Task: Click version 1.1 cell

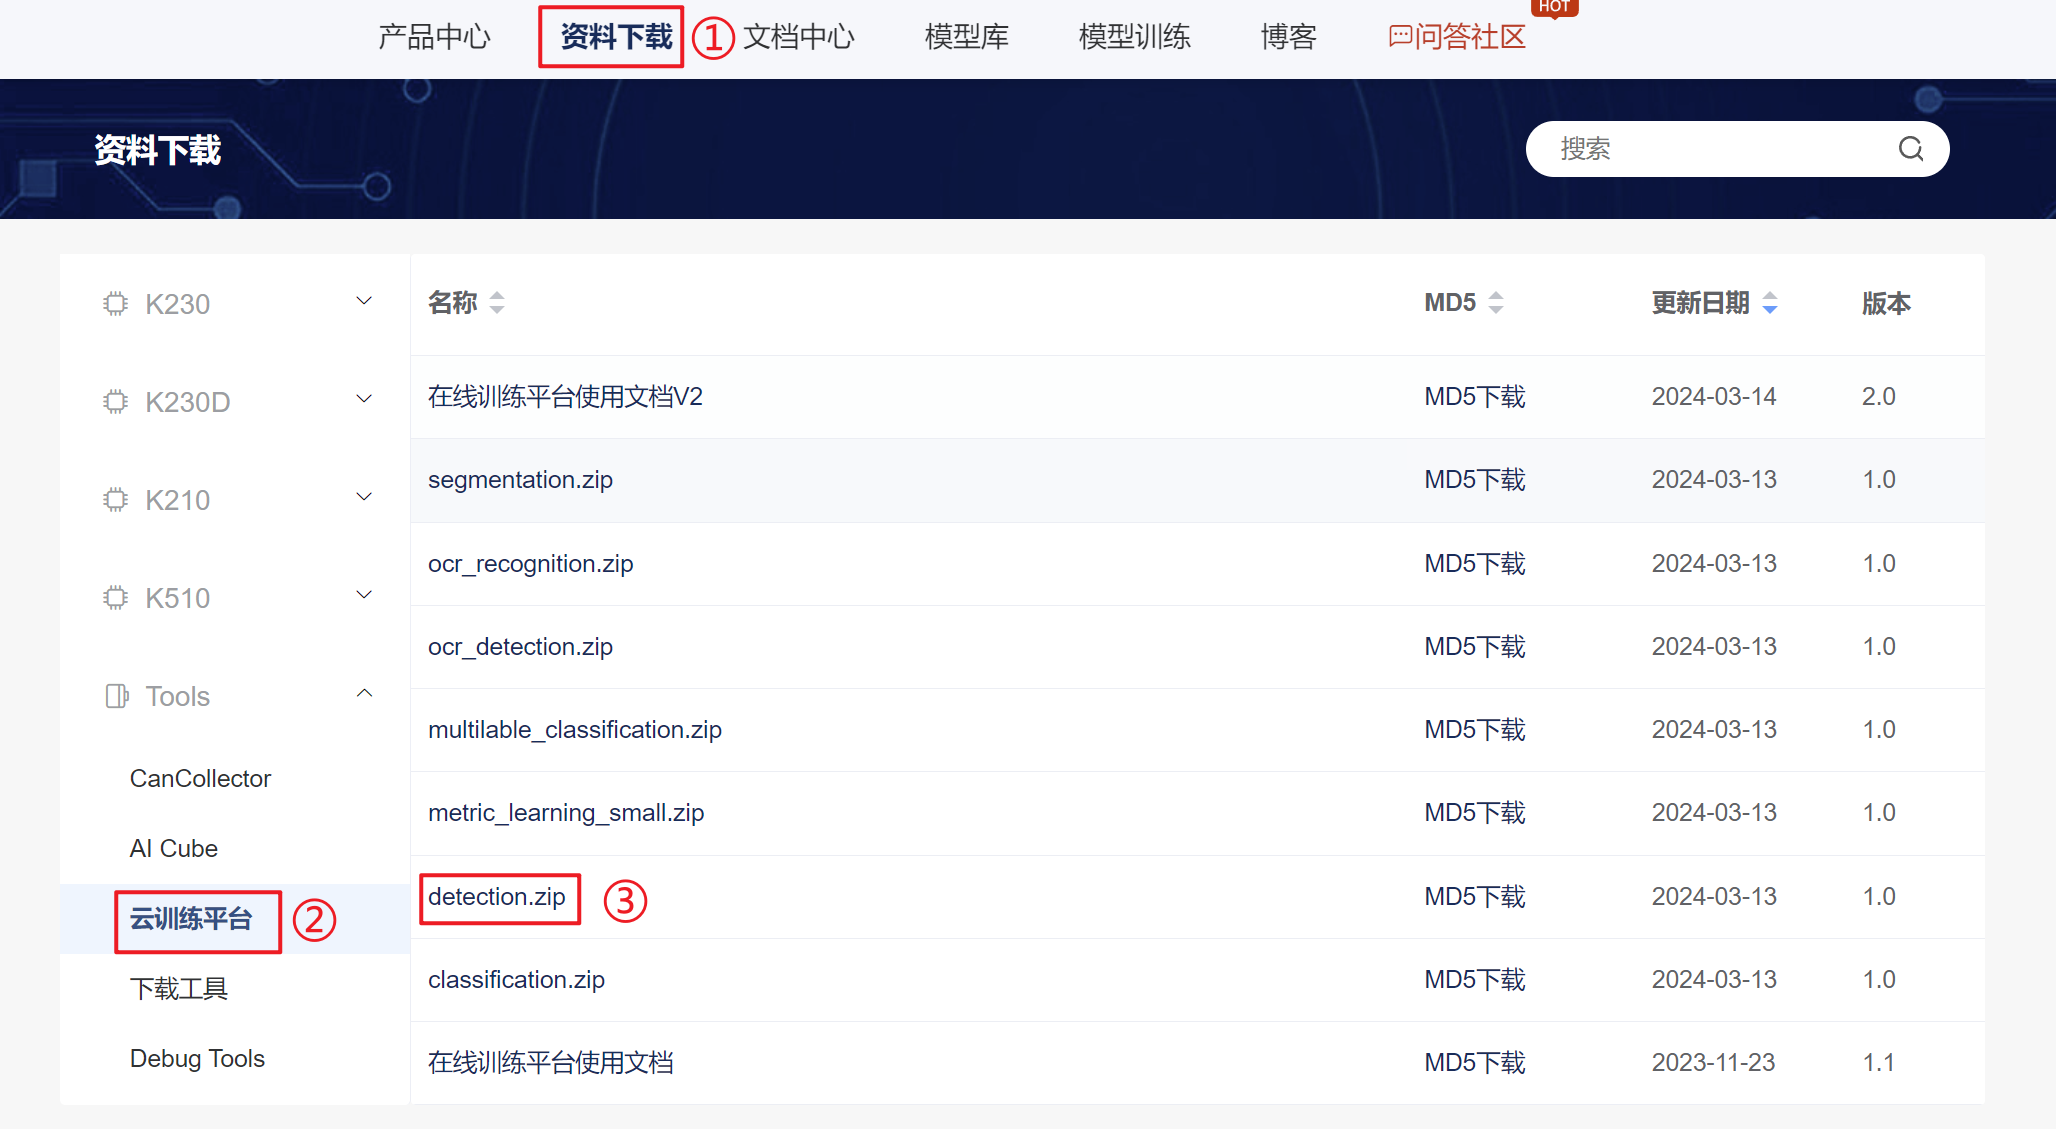Action: [x=1878, y=1062]
